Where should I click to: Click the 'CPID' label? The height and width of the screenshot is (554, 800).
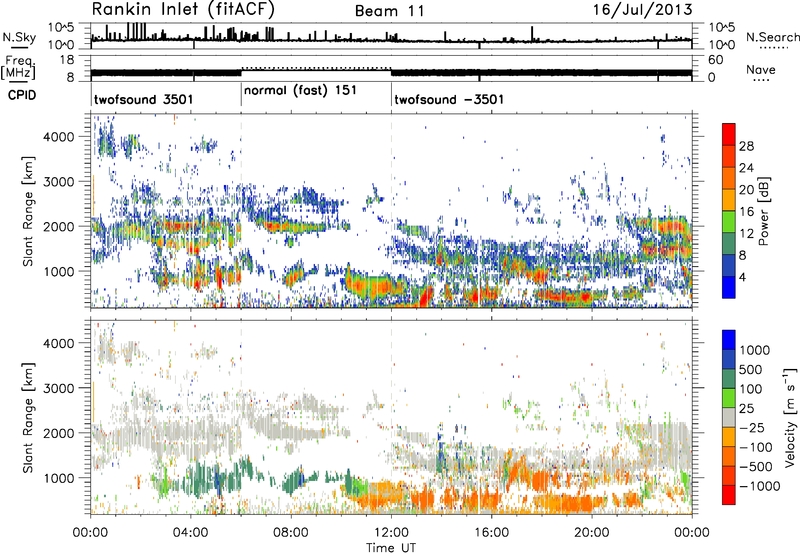pos(22,95)
